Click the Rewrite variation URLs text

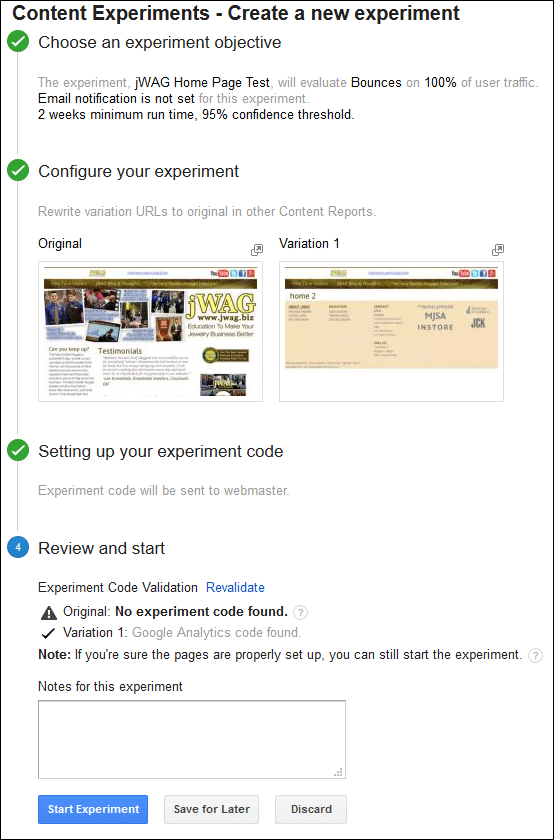207,212
